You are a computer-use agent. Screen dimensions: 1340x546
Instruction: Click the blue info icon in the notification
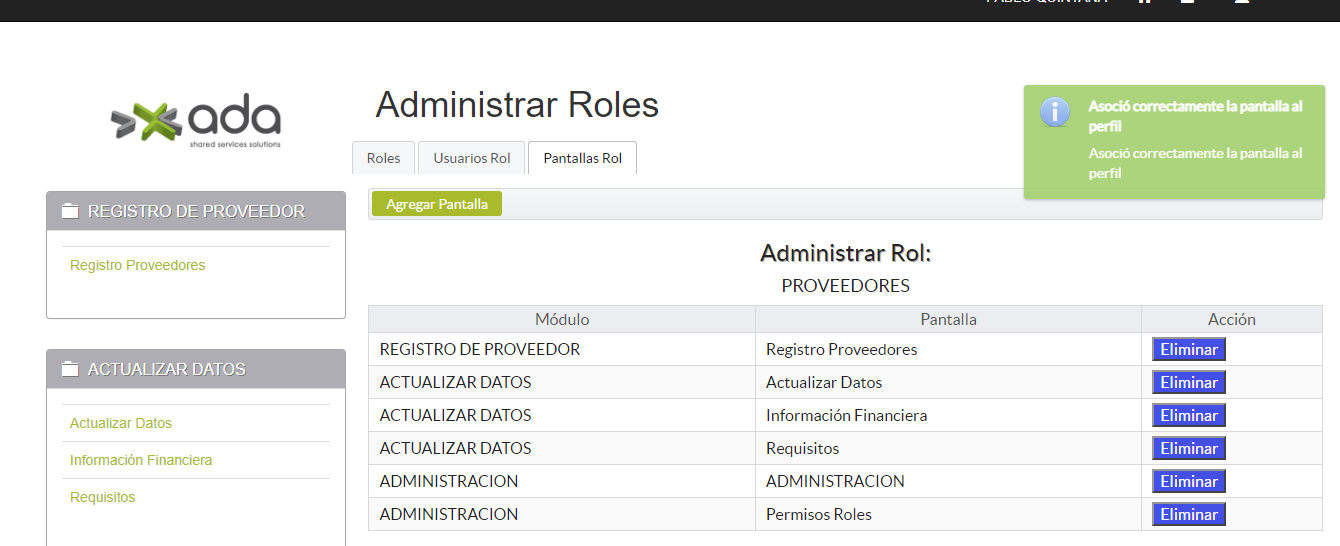[x=1055, y=112]
